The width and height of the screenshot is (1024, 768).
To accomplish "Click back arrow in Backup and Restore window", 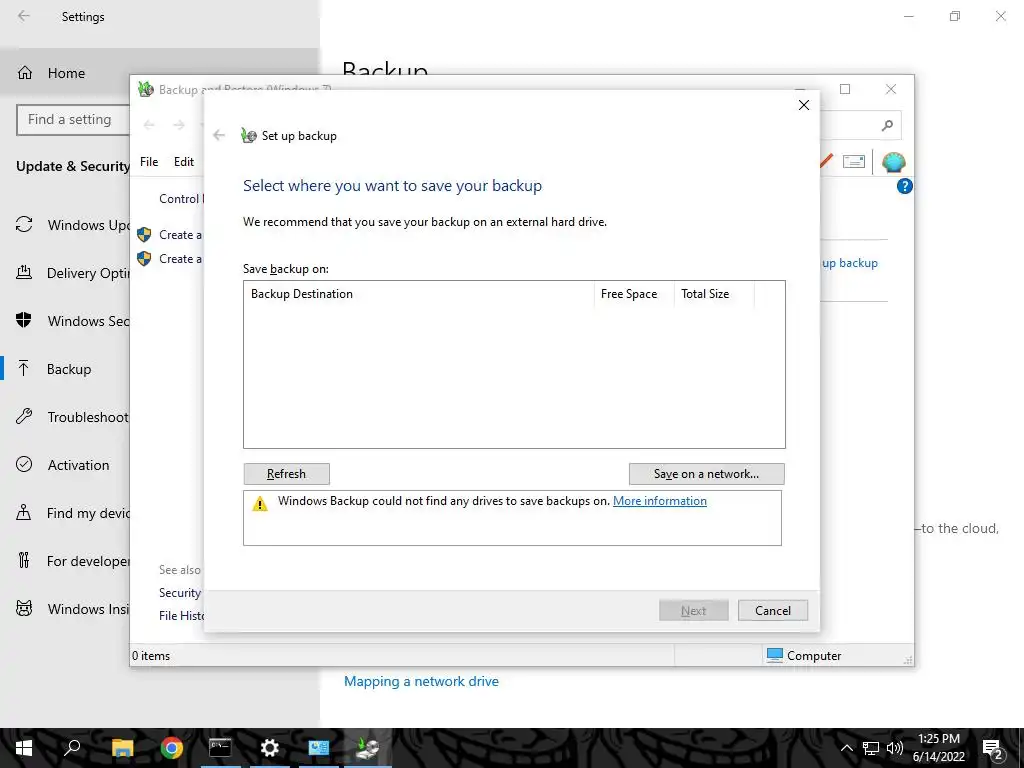I will tap(149, 125).
